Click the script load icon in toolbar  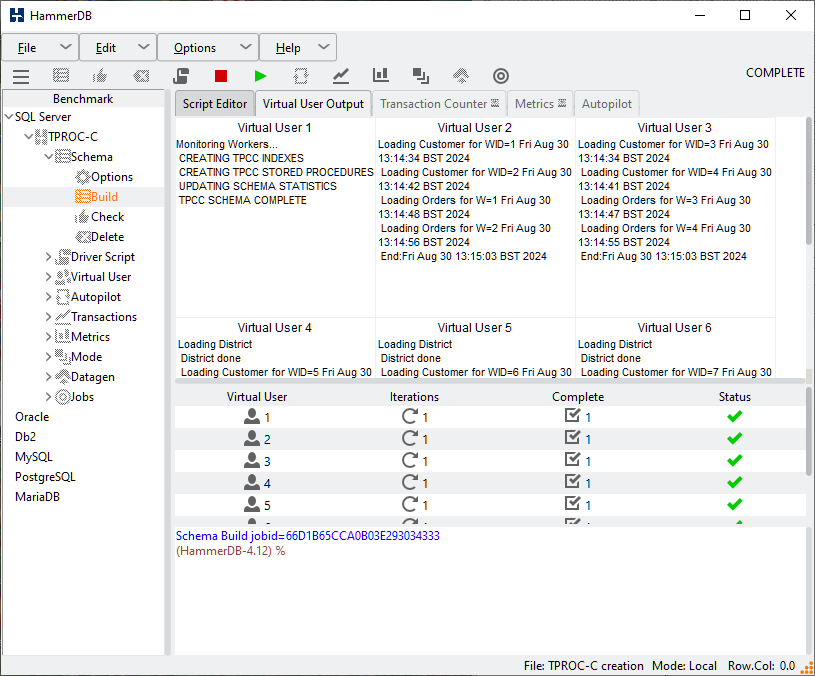tap(181, 76)
